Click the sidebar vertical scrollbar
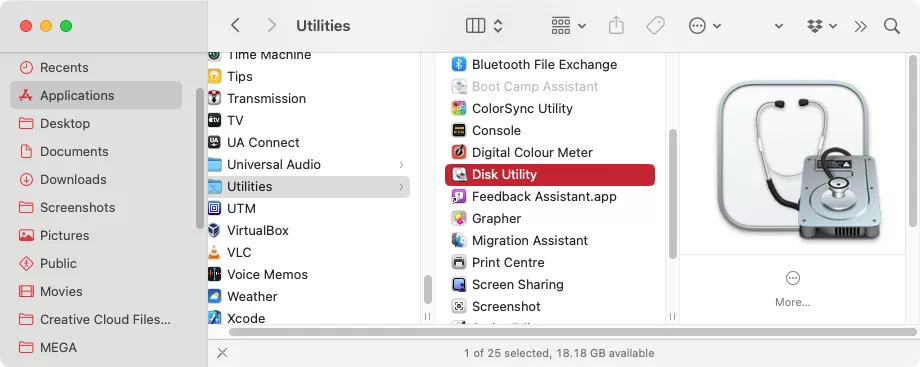The height and width of the screenshot is (367, 920). coord(200,159)
